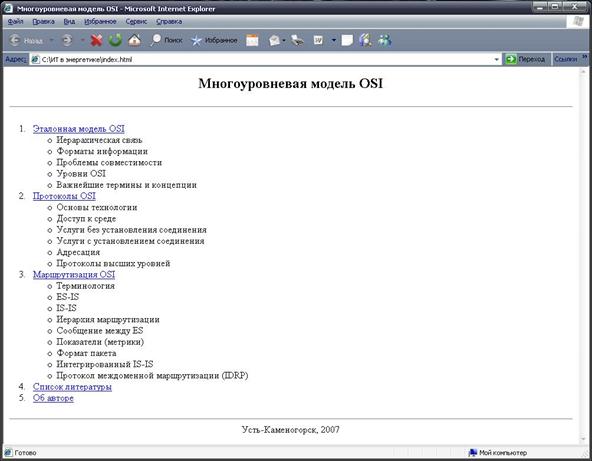Open Избранное star favorites toolbar button

click(214, 40)
